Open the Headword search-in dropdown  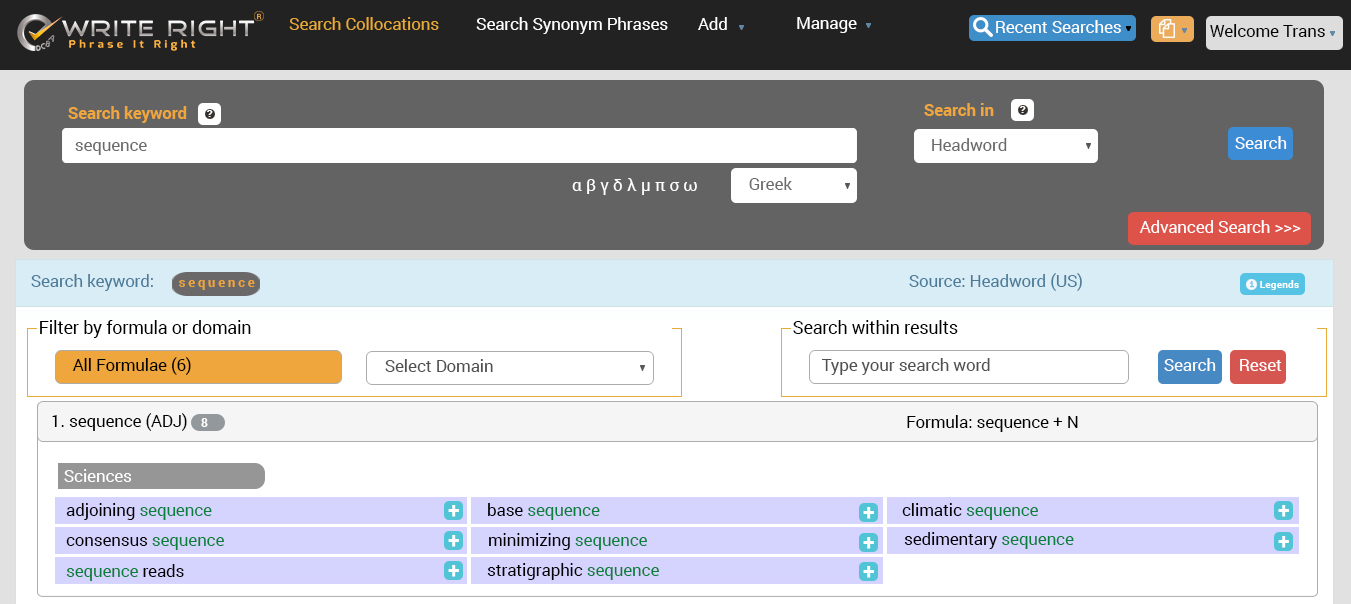click(x=1005, y=146)
